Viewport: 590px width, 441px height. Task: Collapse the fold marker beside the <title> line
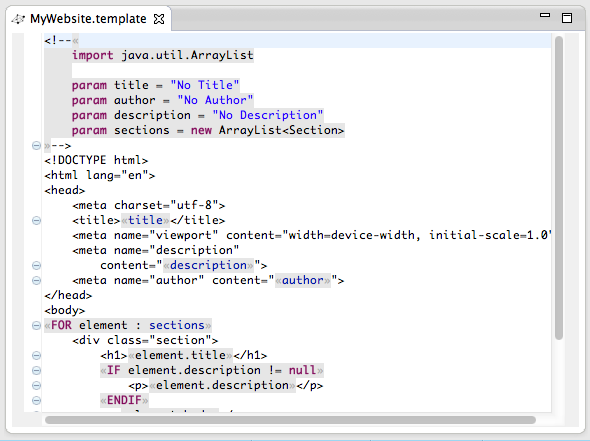36,220
